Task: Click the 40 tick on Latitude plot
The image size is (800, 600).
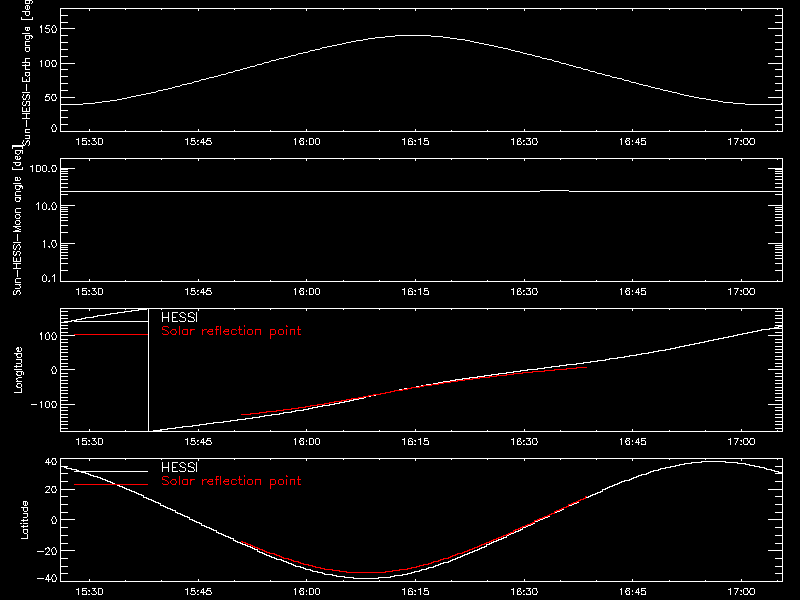Action: tap(51, 462)
